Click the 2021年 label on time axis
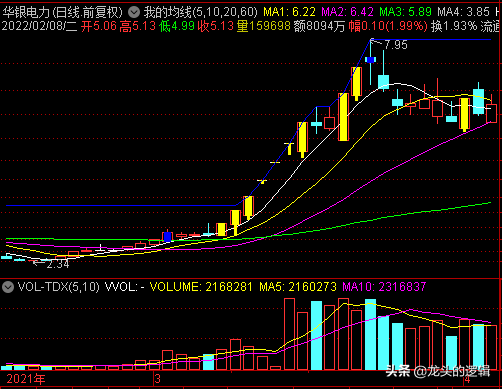502x389 pixels. 26,379
